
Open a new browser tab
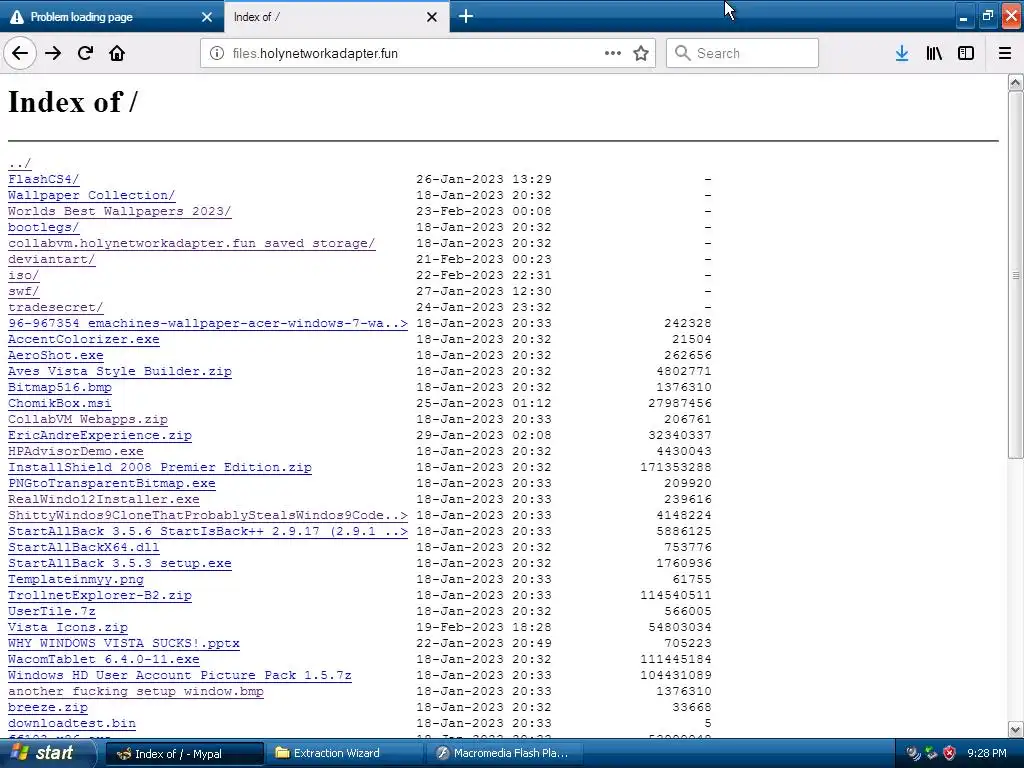pyautogui.click(x=466, y=17)
